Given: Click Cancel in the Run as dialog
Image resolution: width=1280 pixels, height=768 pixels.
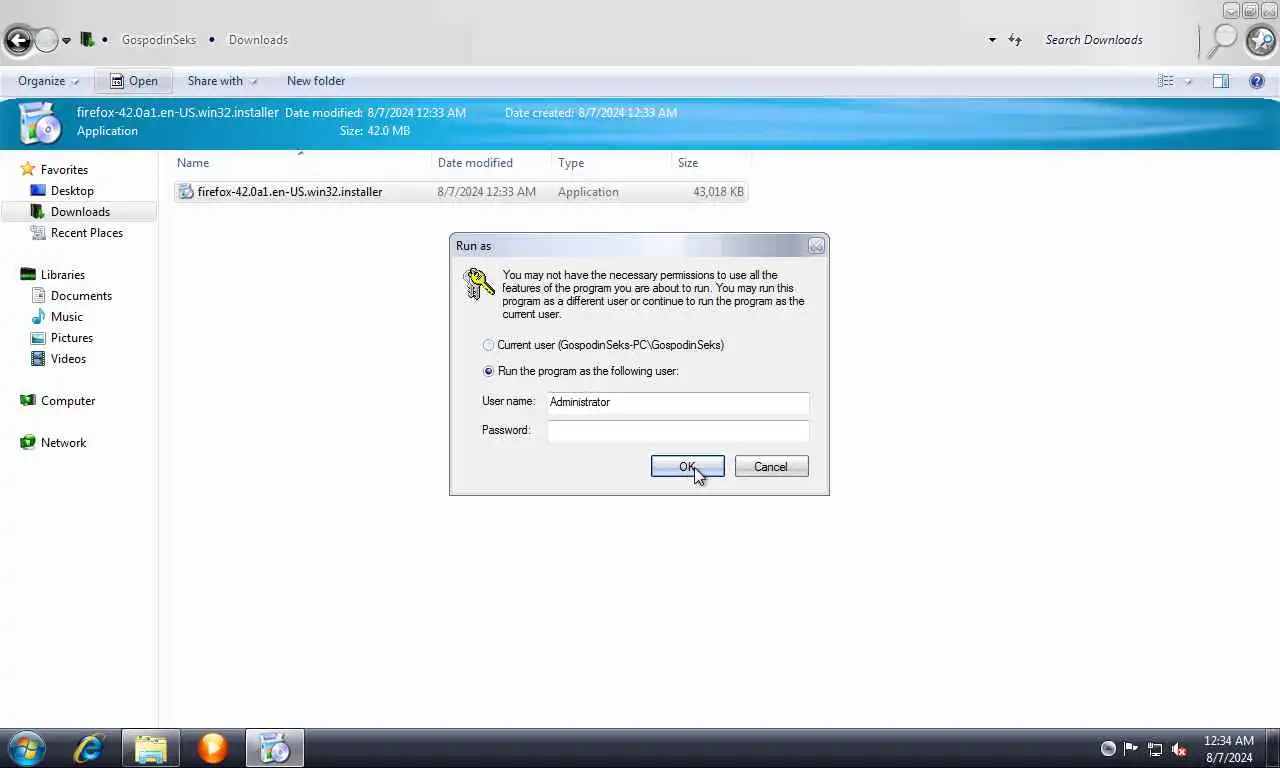Looking at the screenshot, I should pos(771,467).
